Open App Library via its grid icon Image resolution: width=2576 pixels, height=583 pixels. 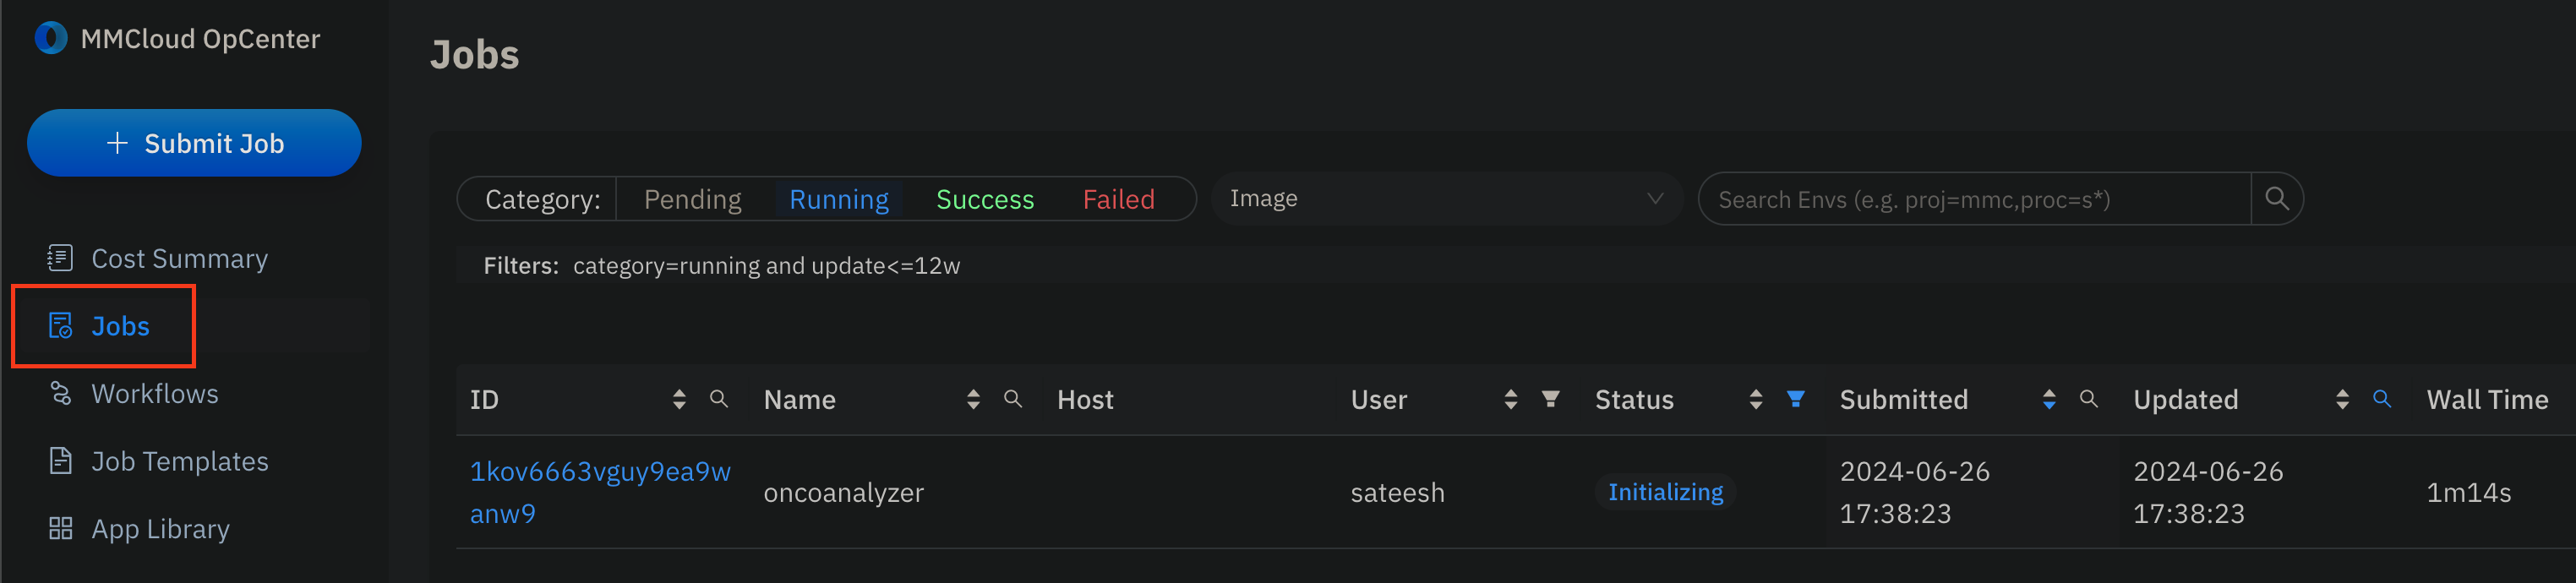point(60,528)
